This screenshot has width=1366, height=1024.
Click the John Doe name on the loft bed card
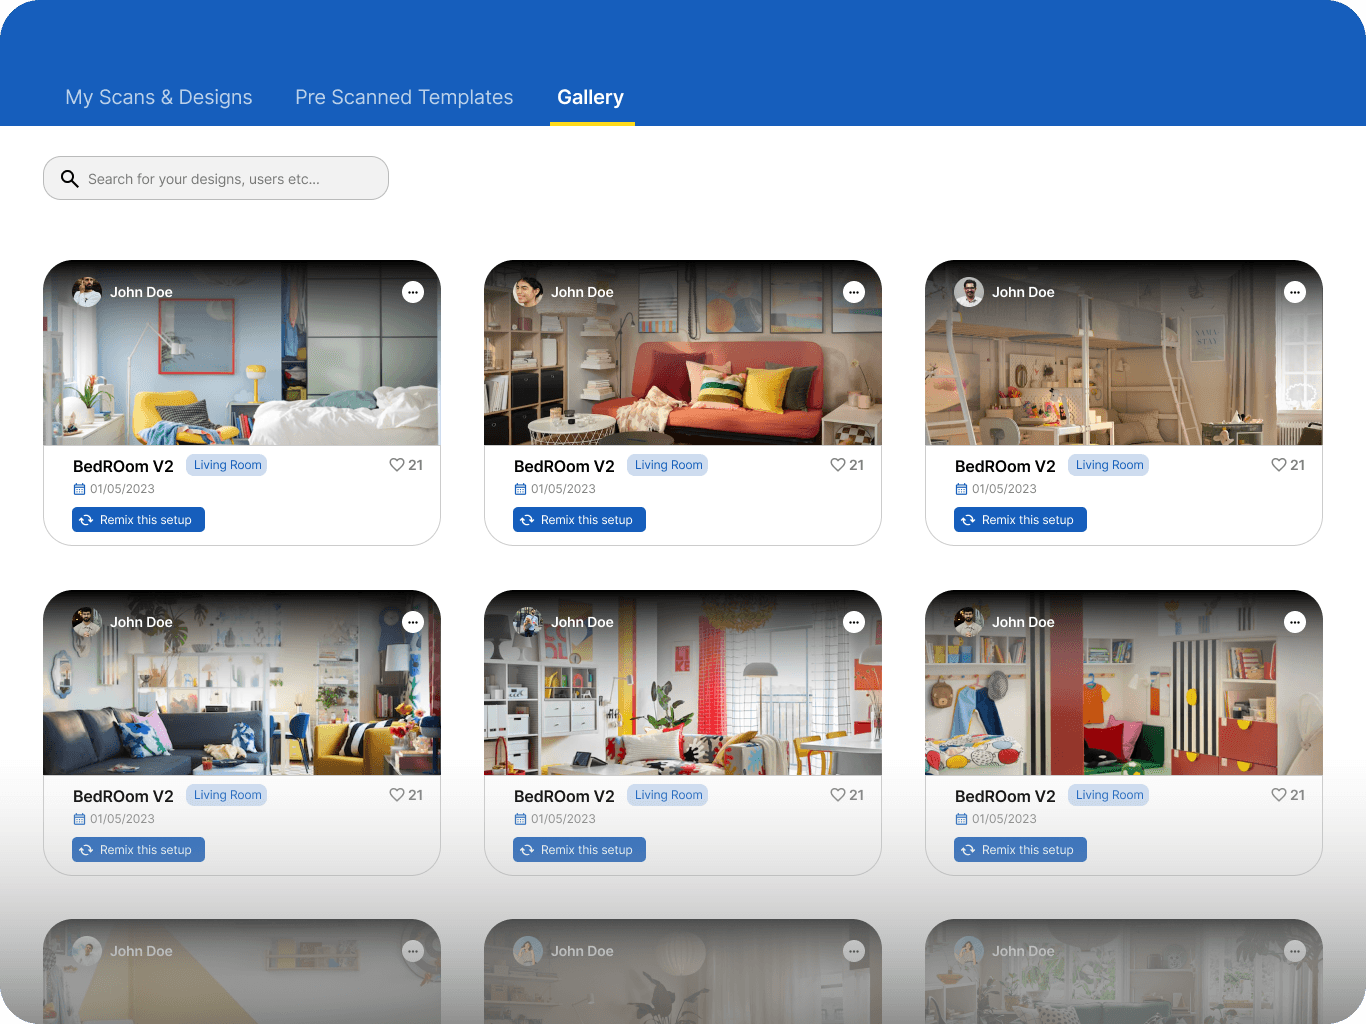[1023, 292]
